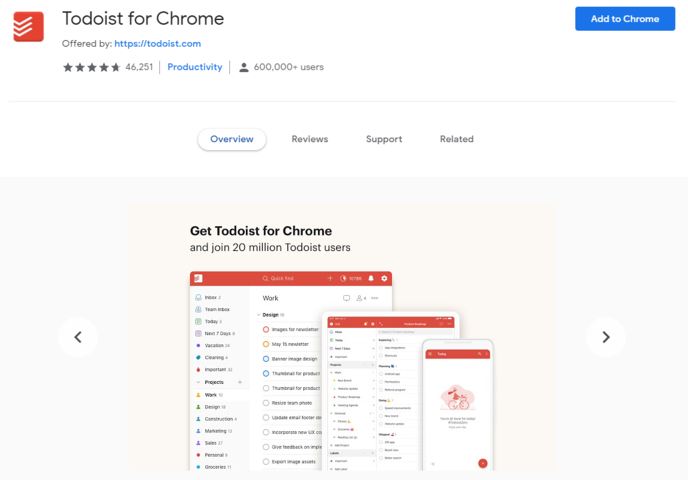688x480 pixels.
Task: Click Team Inbox in preview sidebar
Action: 212,309
